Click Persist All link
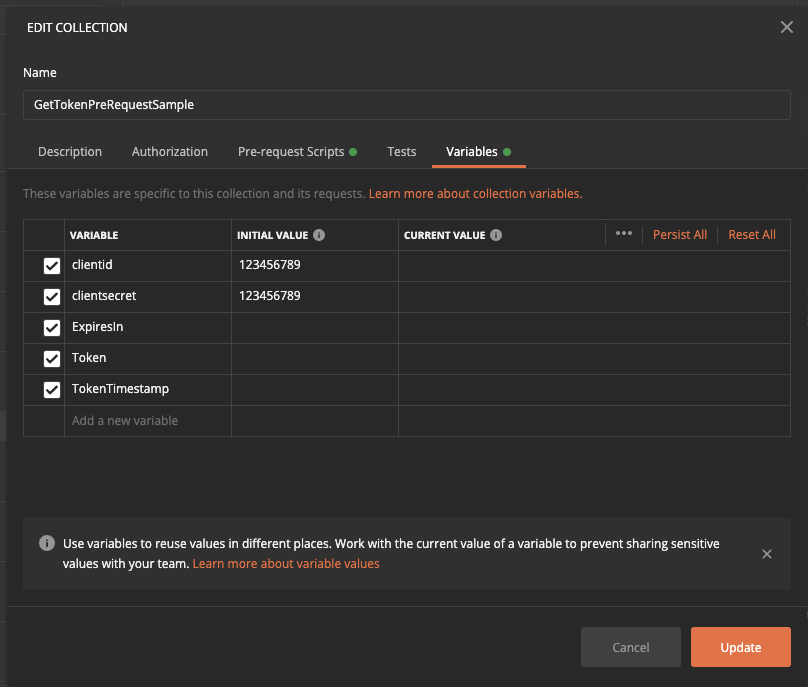808x687 pixels. tap(680, 235)
